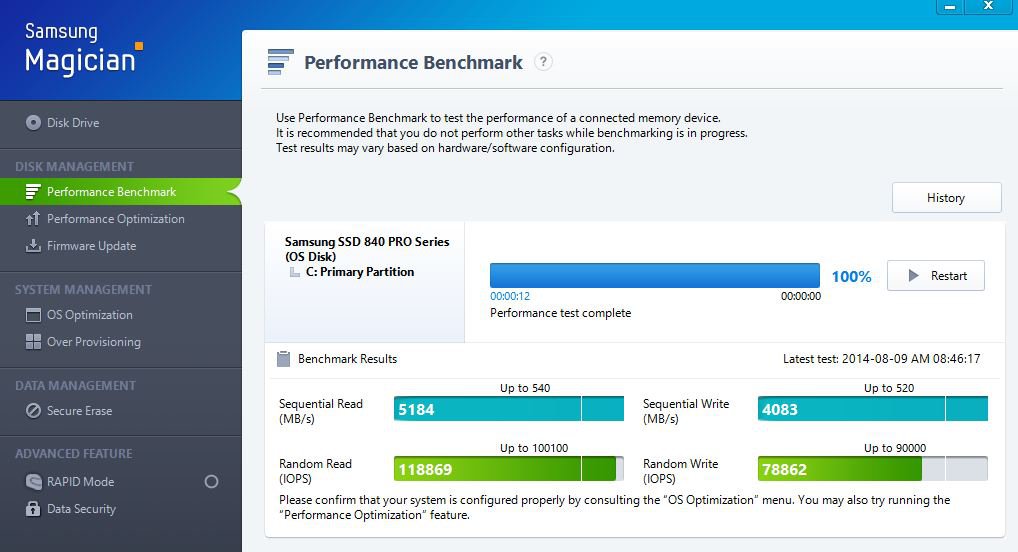Viewport: 1018px width, 552px height.
Task: Click the Benchmark Results heading
Action: (x=347, y=358)
